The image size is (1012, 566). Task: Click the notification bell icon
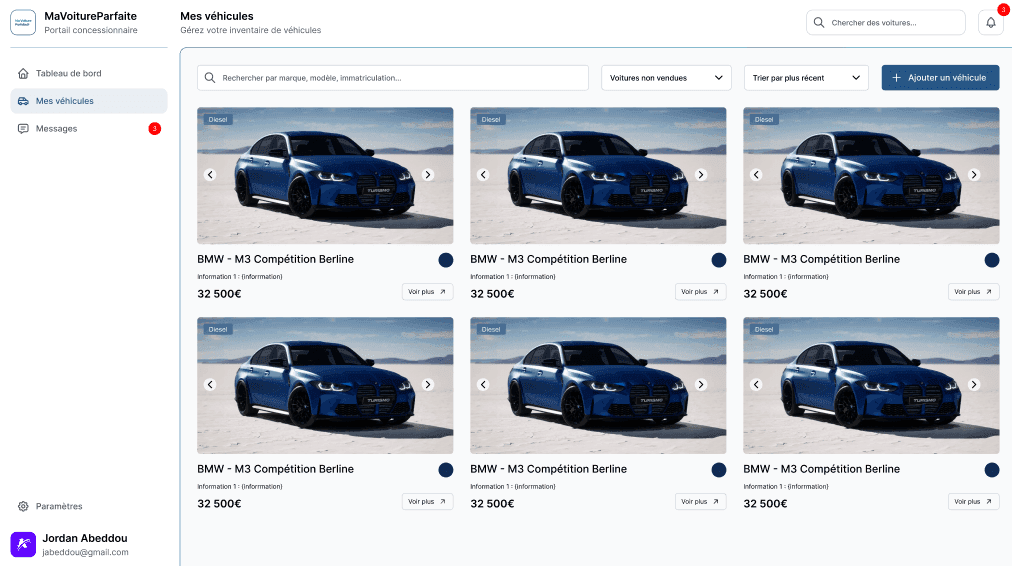click(990, 23)
